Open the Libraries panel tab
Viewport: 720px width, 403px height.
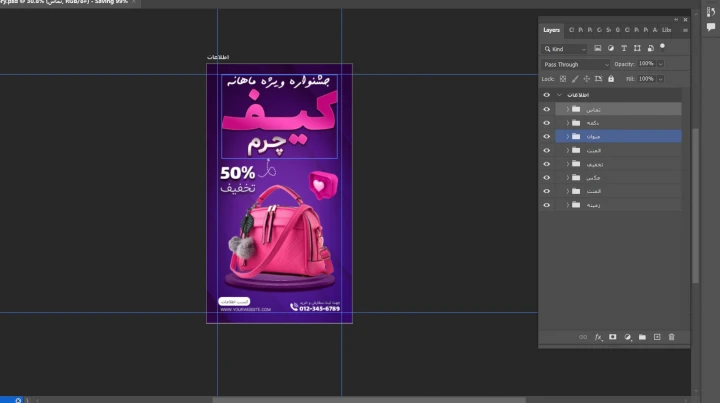click(666, 30)
